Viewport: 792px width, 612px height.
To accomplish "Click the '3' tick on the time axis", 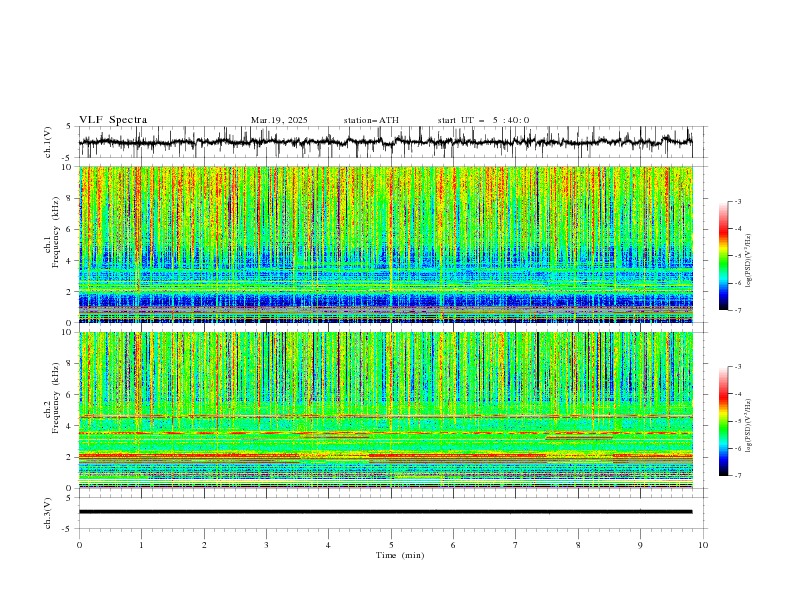I will pos(266,545).
